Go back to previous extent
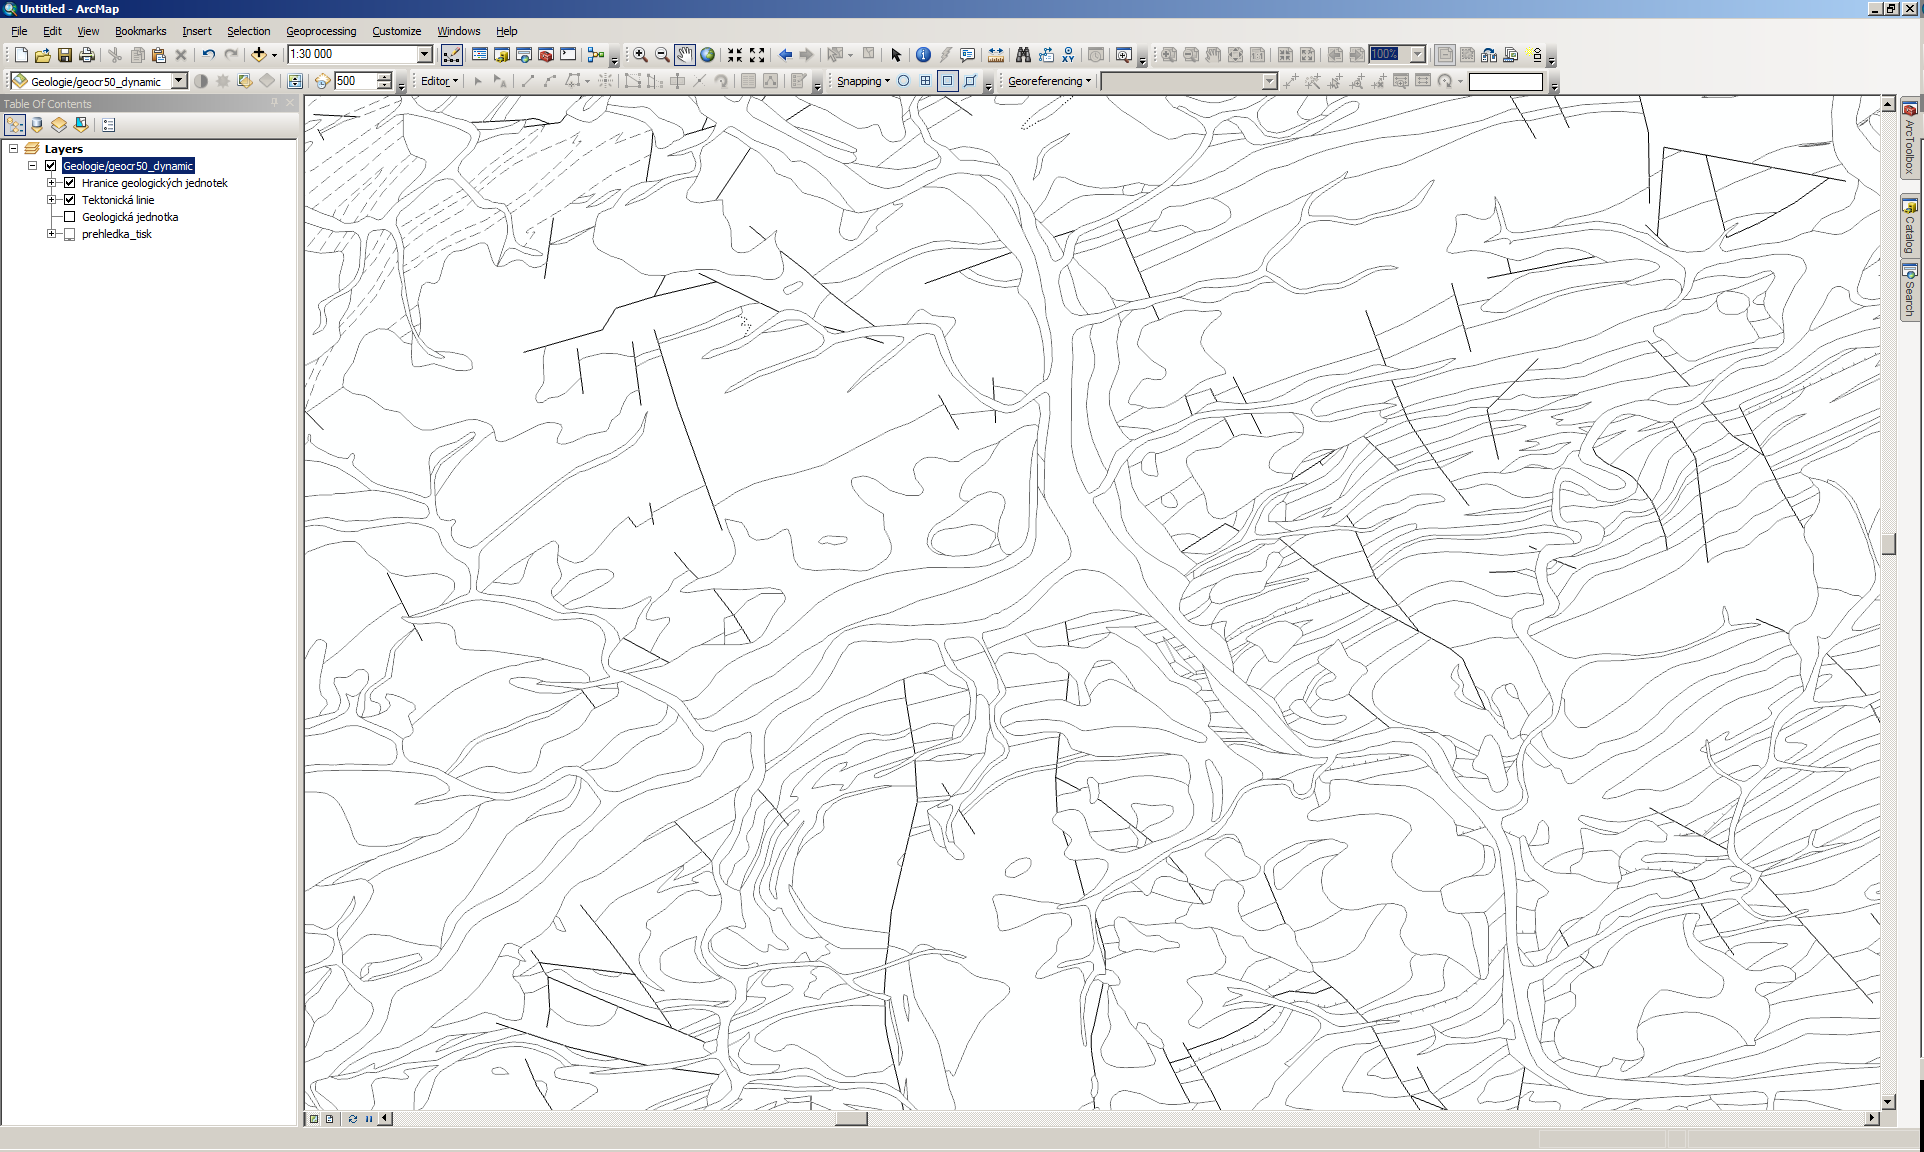1924x1152 pixels. click(785, 55)
